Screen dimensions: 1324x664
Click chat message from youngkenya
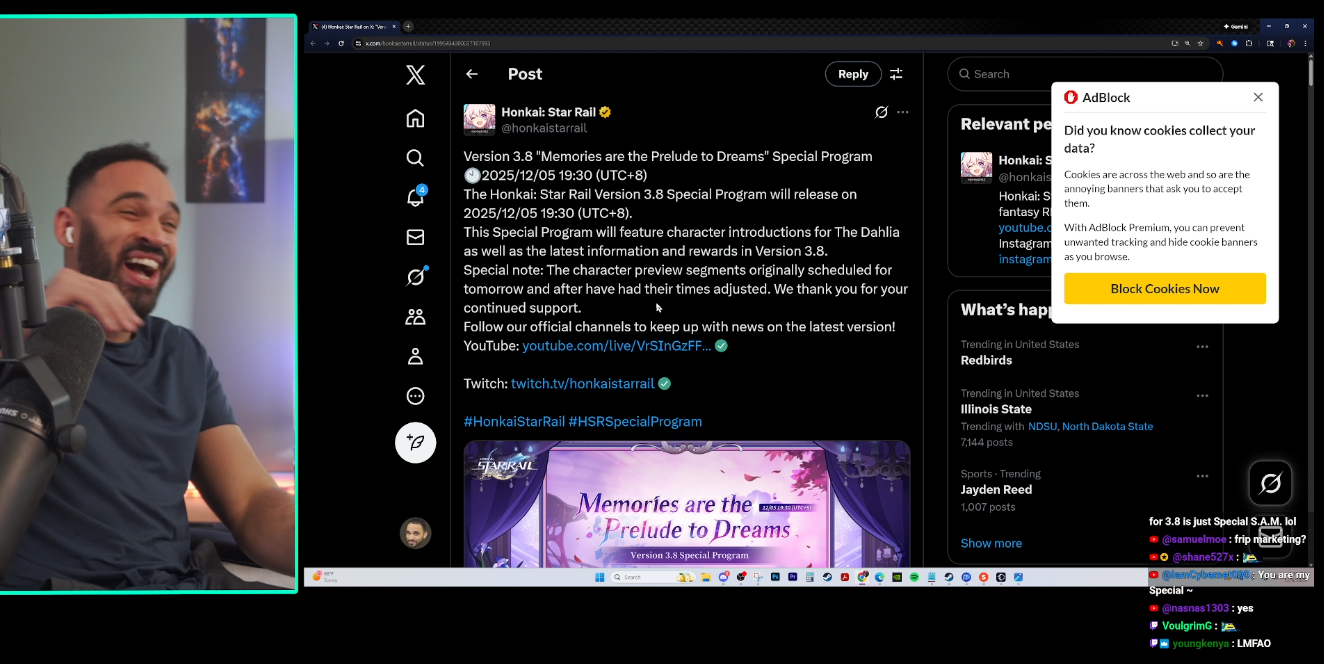1210,643
